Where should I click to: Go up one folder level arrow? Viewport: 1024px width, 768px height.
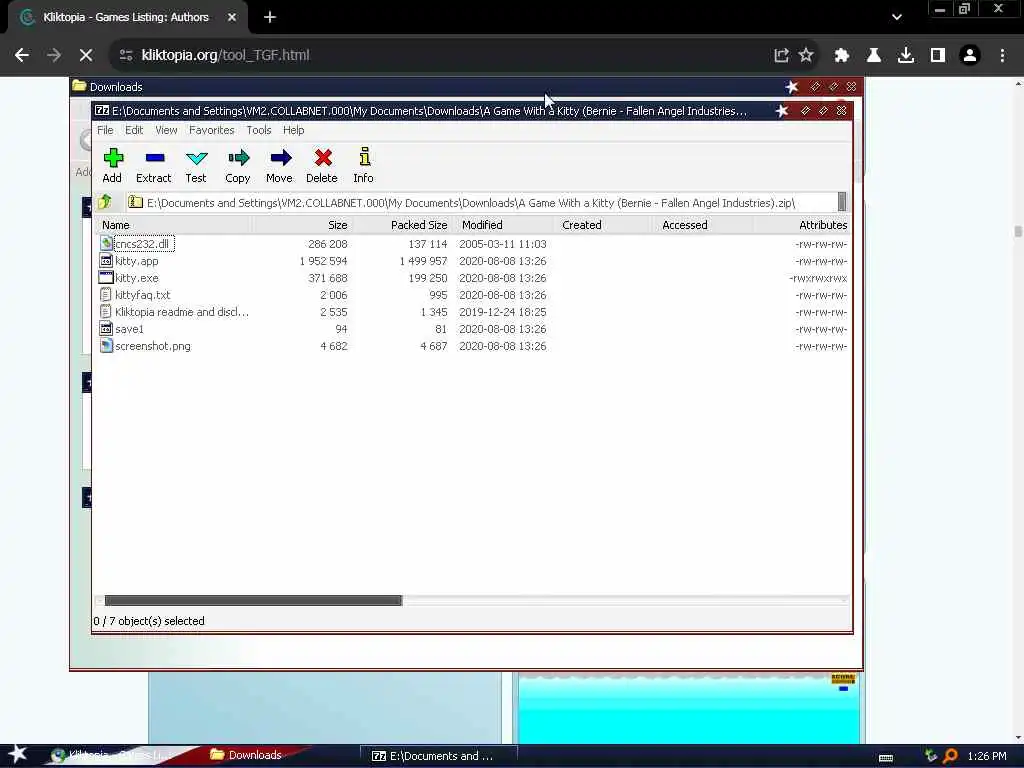coord(105,202)
